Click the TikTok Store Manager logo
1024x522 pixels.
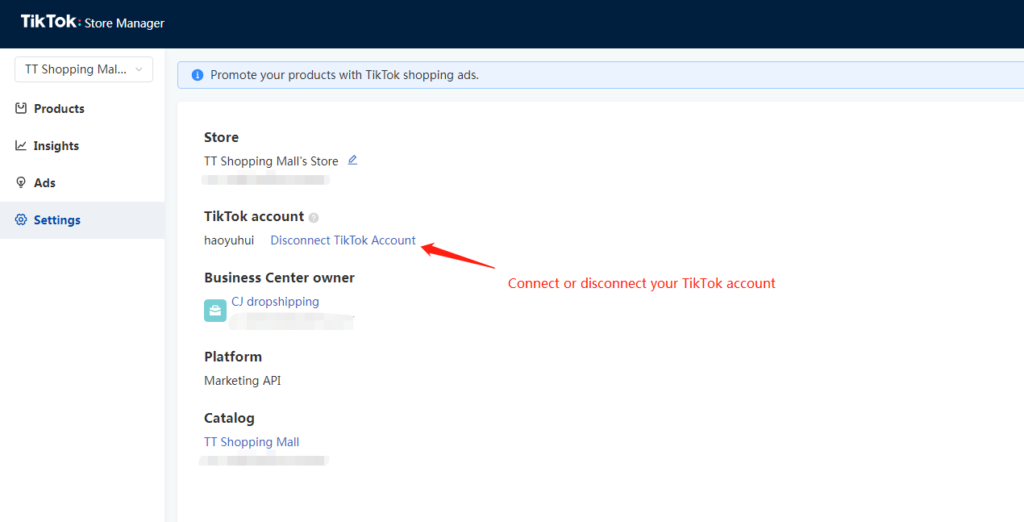92,22
